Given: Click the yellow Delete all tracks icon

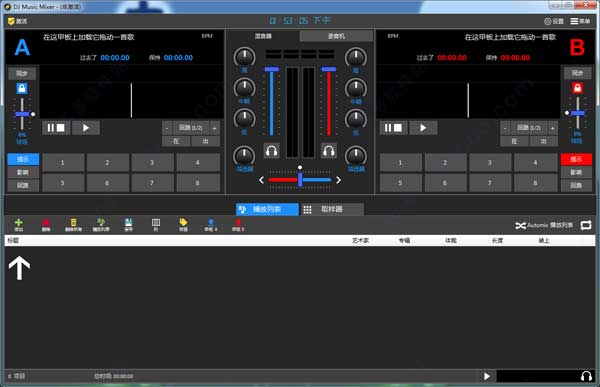Looking at the screenshot, I should (x=73, y=224).
